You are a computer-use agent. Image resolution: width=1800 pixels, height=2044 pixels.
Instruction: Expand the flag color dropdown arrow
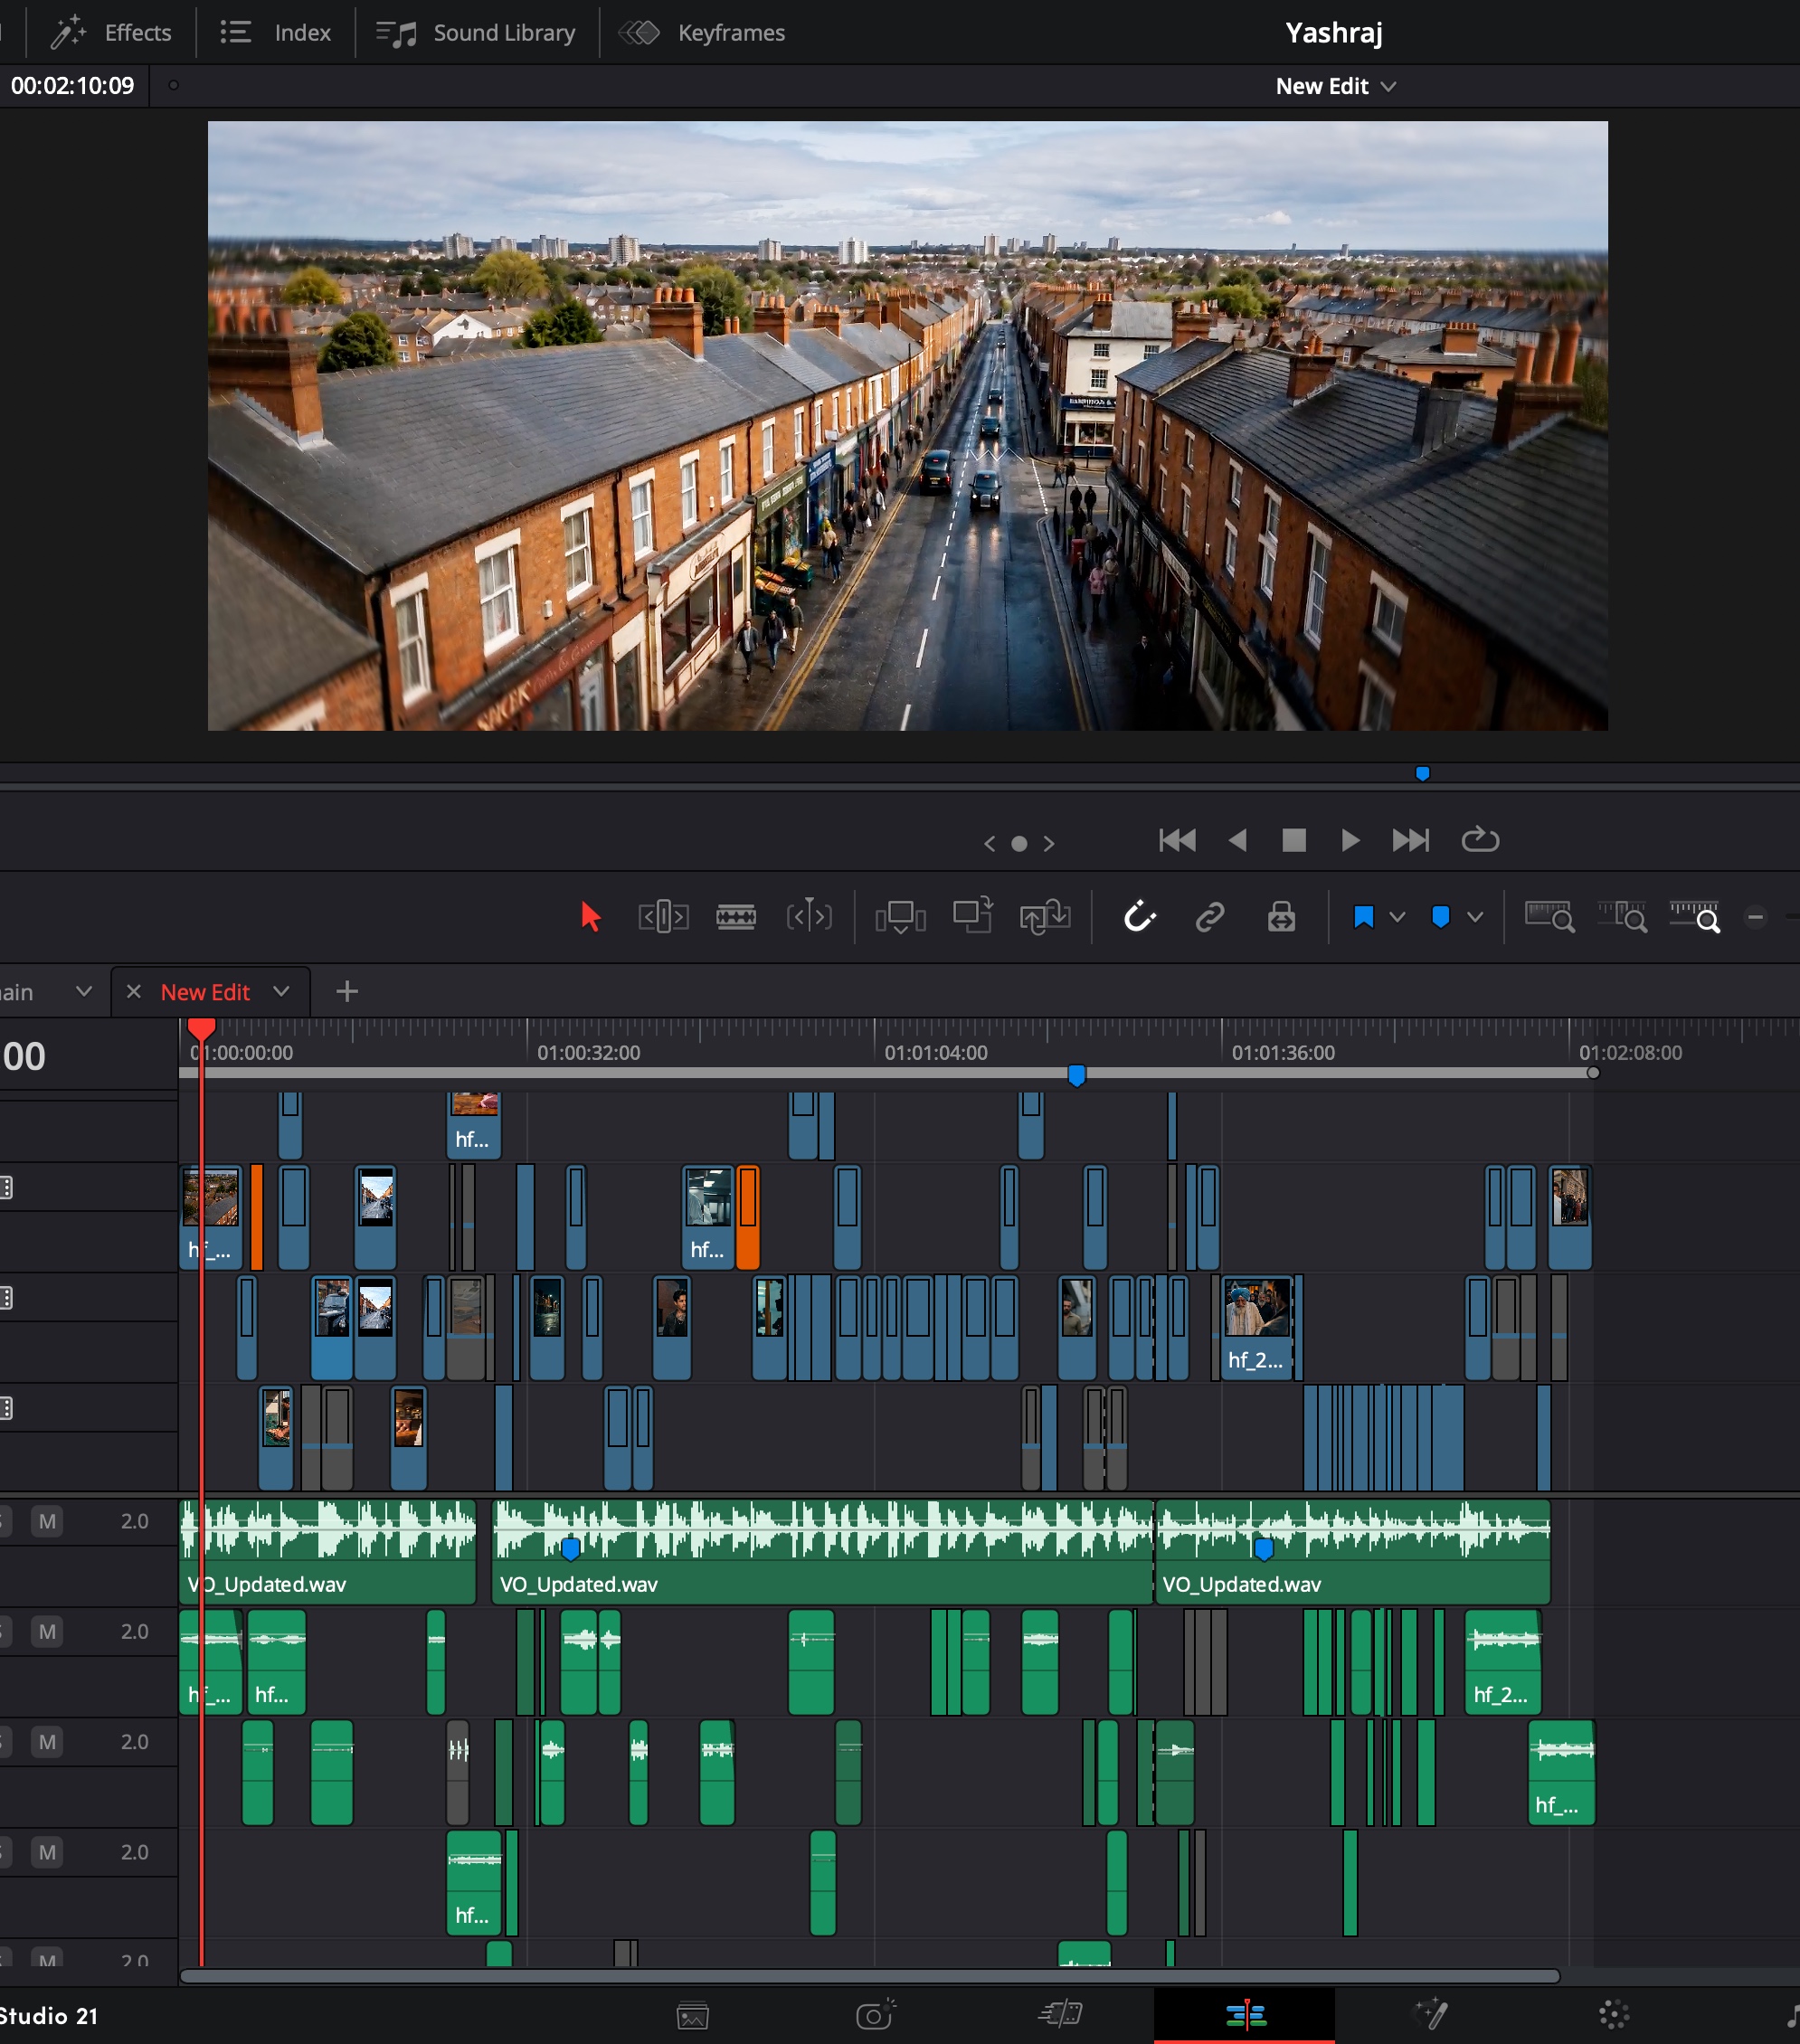tap(1397, 917)
